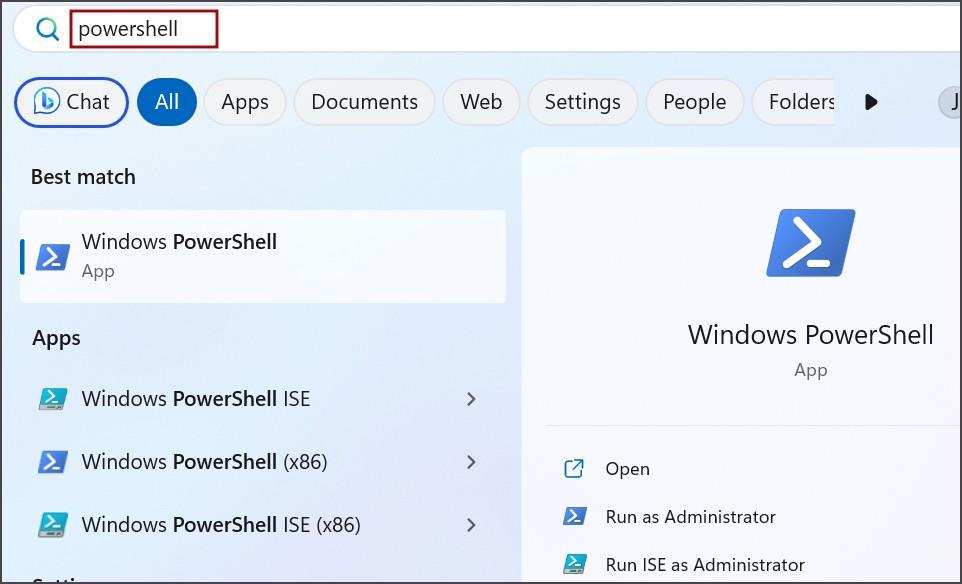This screenshot has height=584, width=962.
Task: Select the All filter tab
Action: pos(167,102)
